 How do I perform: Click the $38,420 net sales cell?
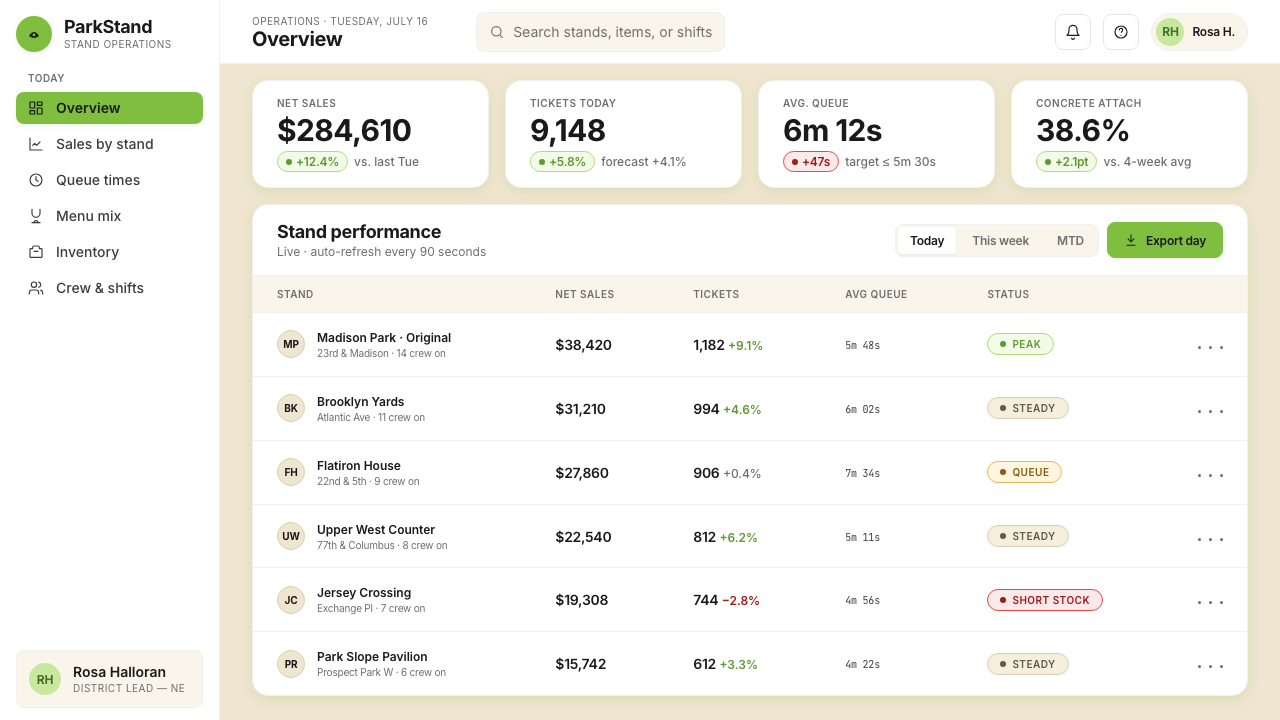click(x=583, y=345)
